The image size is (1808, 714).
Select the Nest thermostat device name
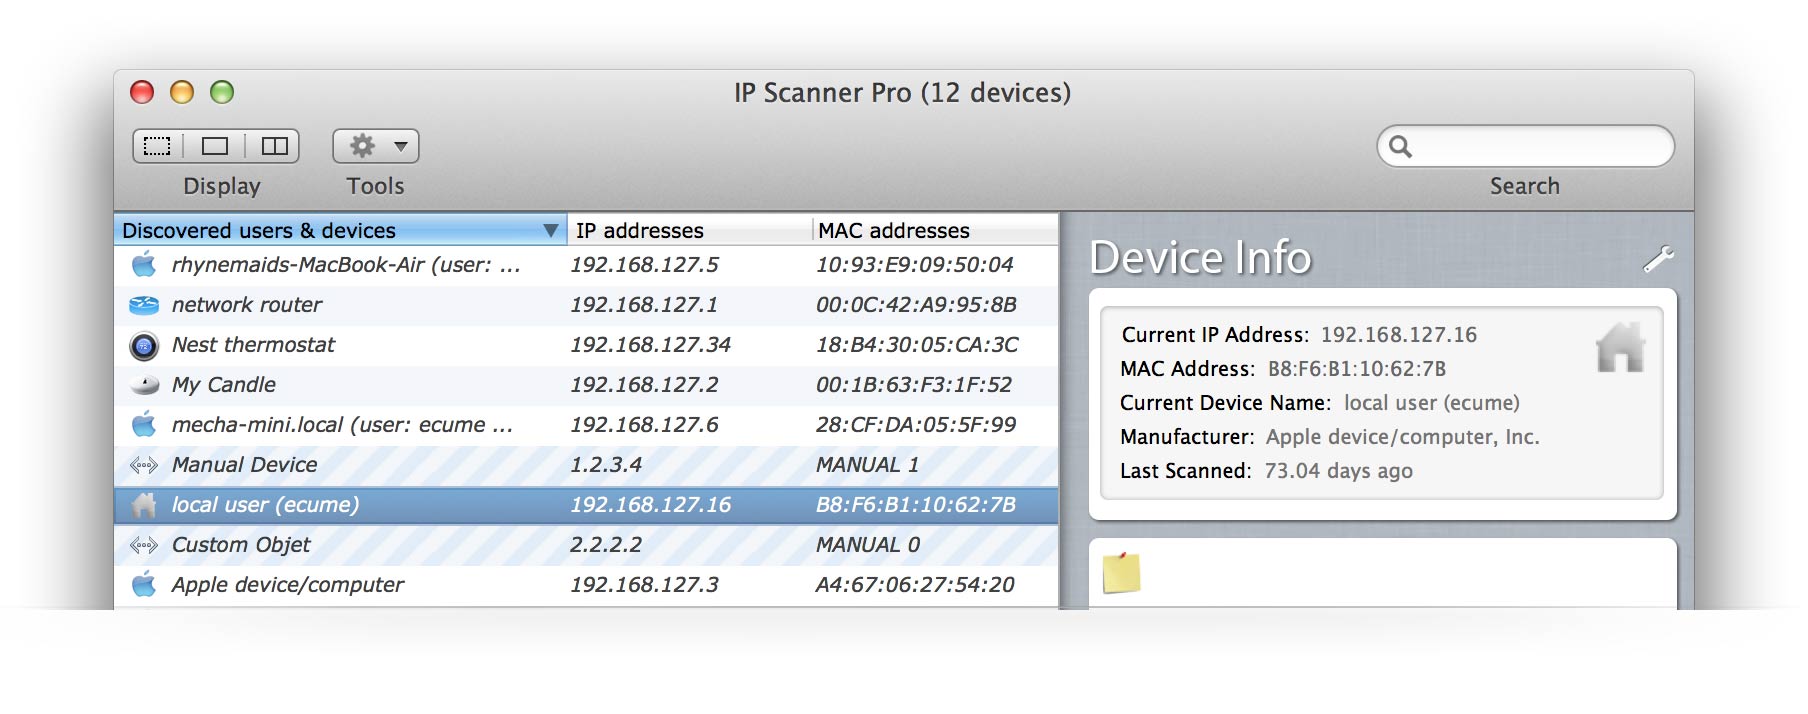point(253,345)
